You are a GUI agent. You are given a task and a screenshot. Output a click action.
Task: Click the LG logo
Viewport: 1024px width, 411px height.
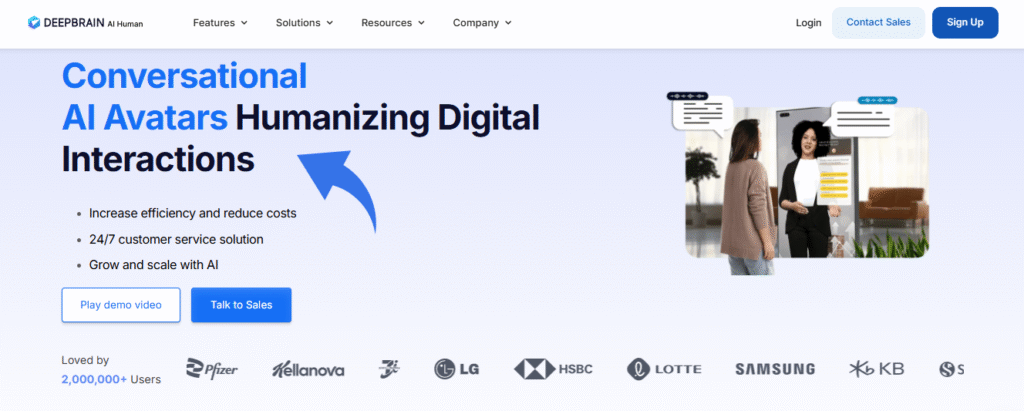[x=456, y=369]
